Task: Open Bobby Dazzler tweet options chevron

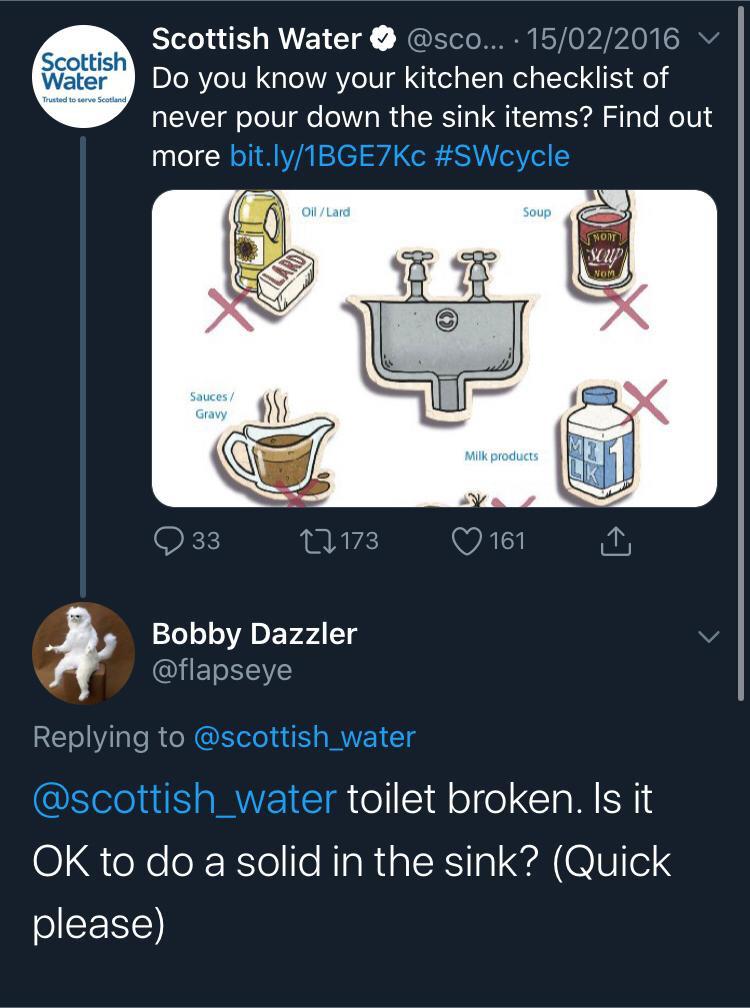Action: (707, 636)
